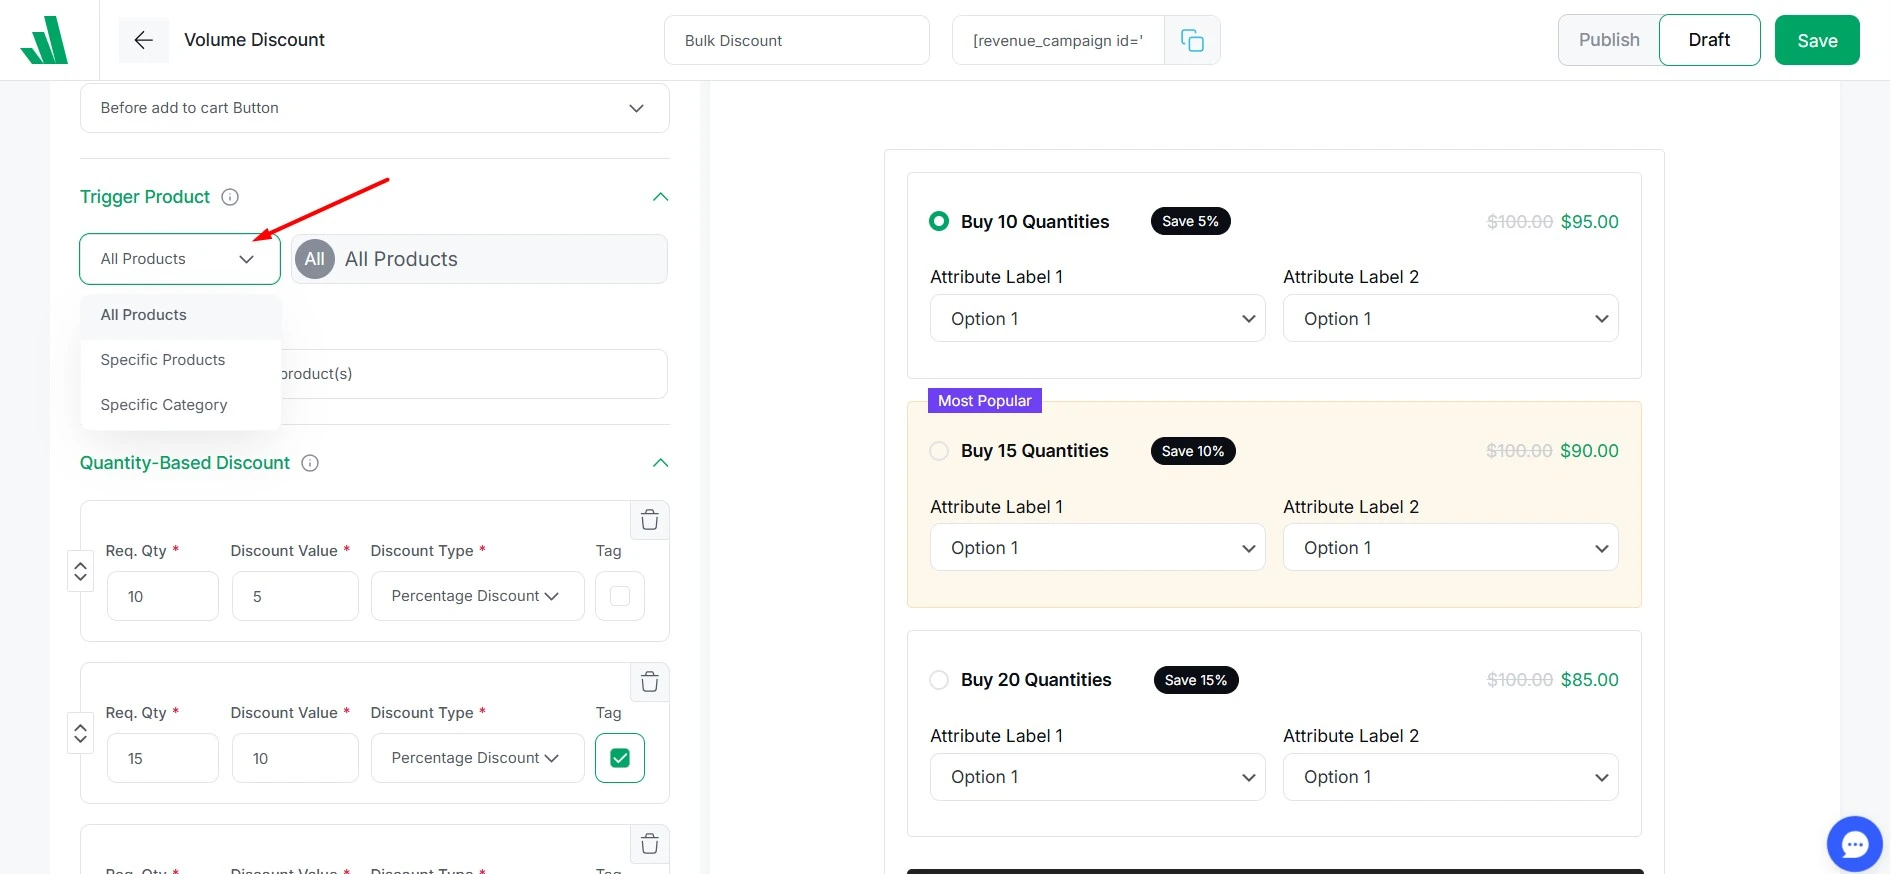The image size is (1891, 874).
Task: Click the $90.00 discounted price
Action: (x=1589, y=451)
